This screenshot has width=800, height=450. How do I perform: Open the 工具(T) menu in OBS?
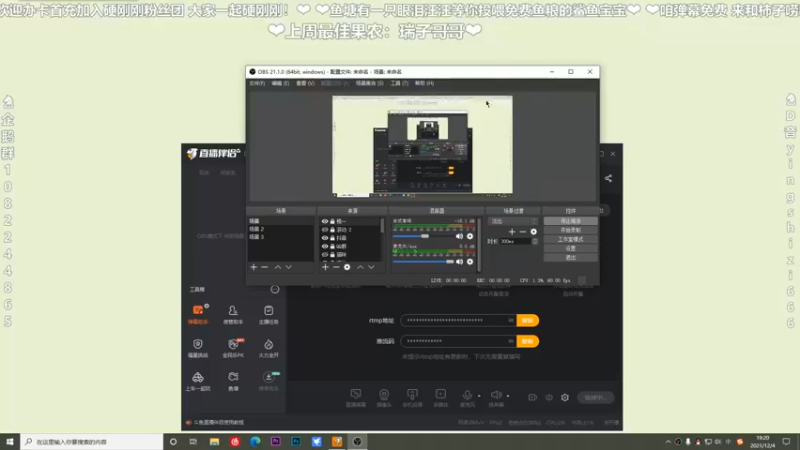399,83
